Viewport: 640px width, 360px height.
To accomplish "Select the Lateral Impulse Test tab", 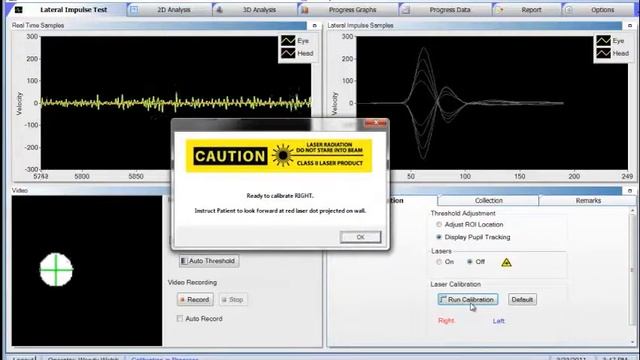I will coord(73,9).
